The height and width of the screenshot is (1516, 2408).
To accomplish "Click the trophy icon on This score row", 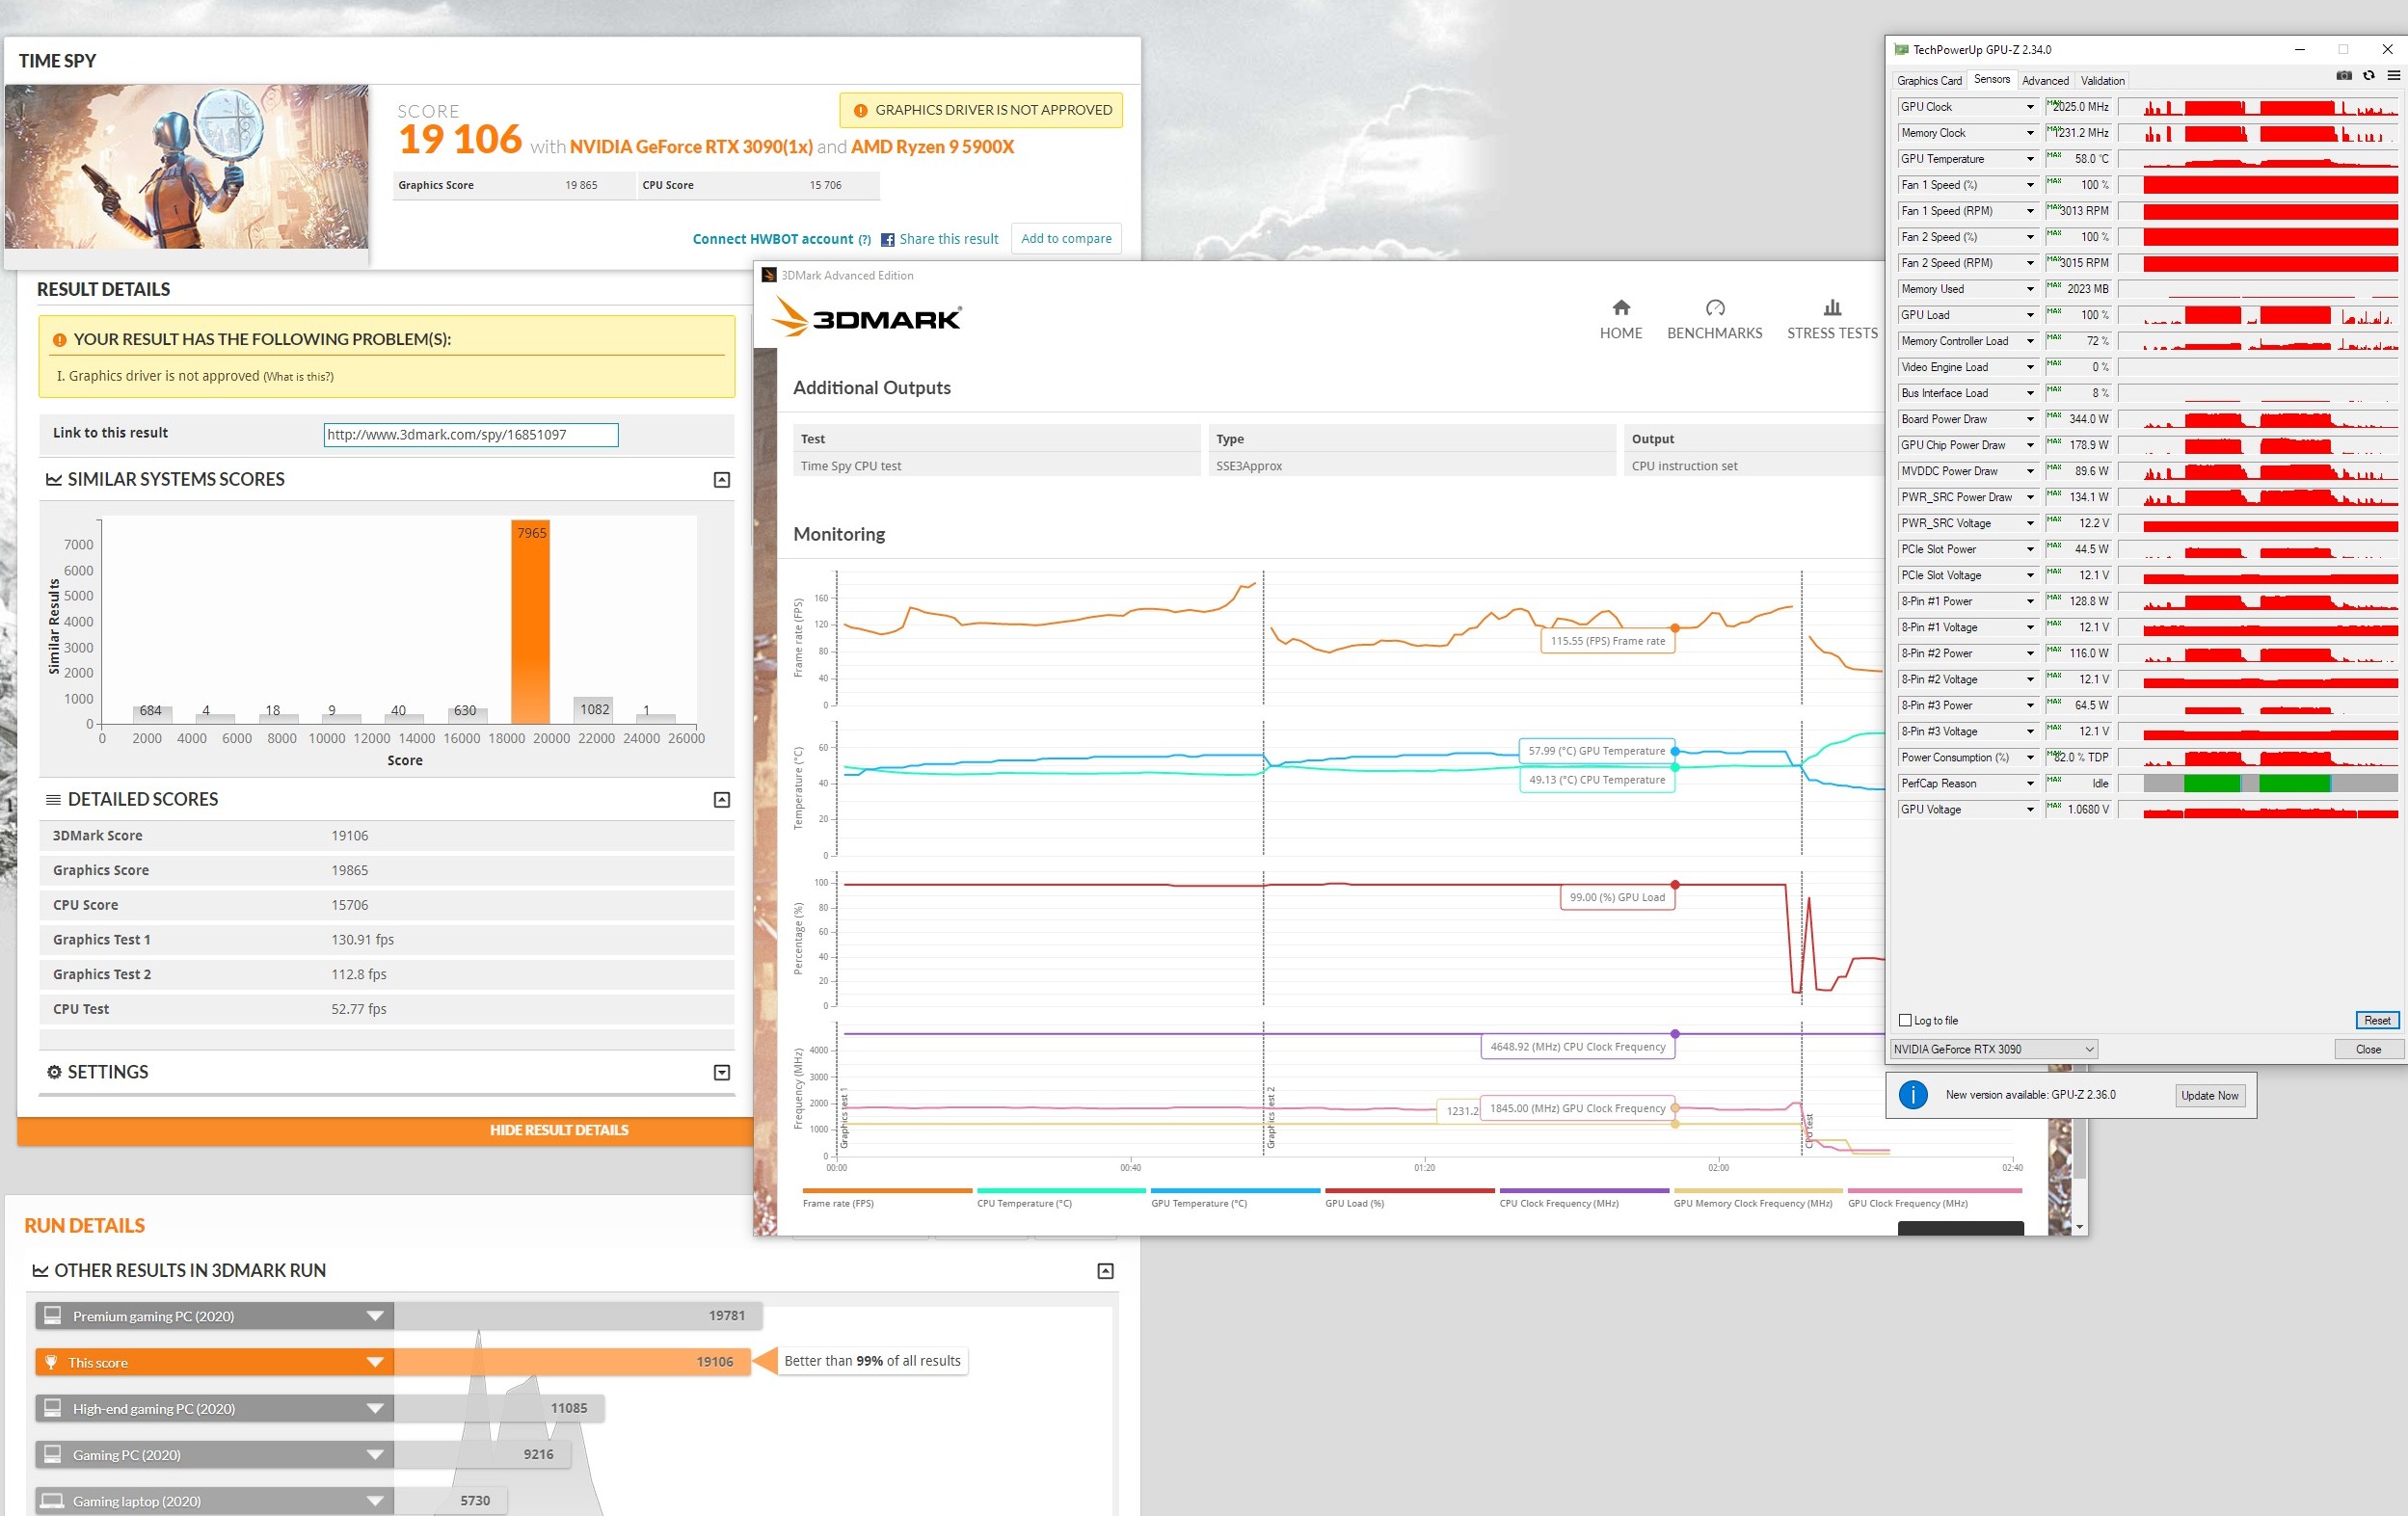I will 51,1362.
